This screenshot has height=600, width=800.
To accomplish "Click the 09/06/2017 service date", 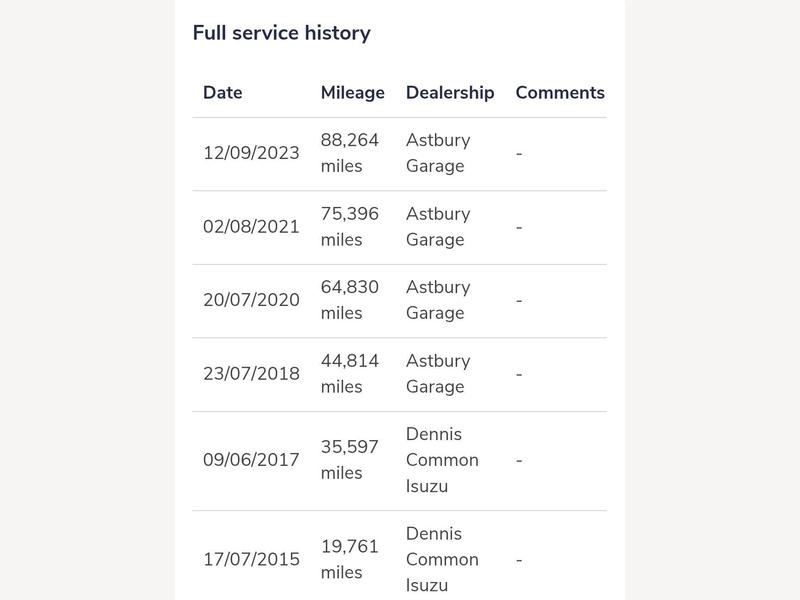I will click(x=251, y=460).
